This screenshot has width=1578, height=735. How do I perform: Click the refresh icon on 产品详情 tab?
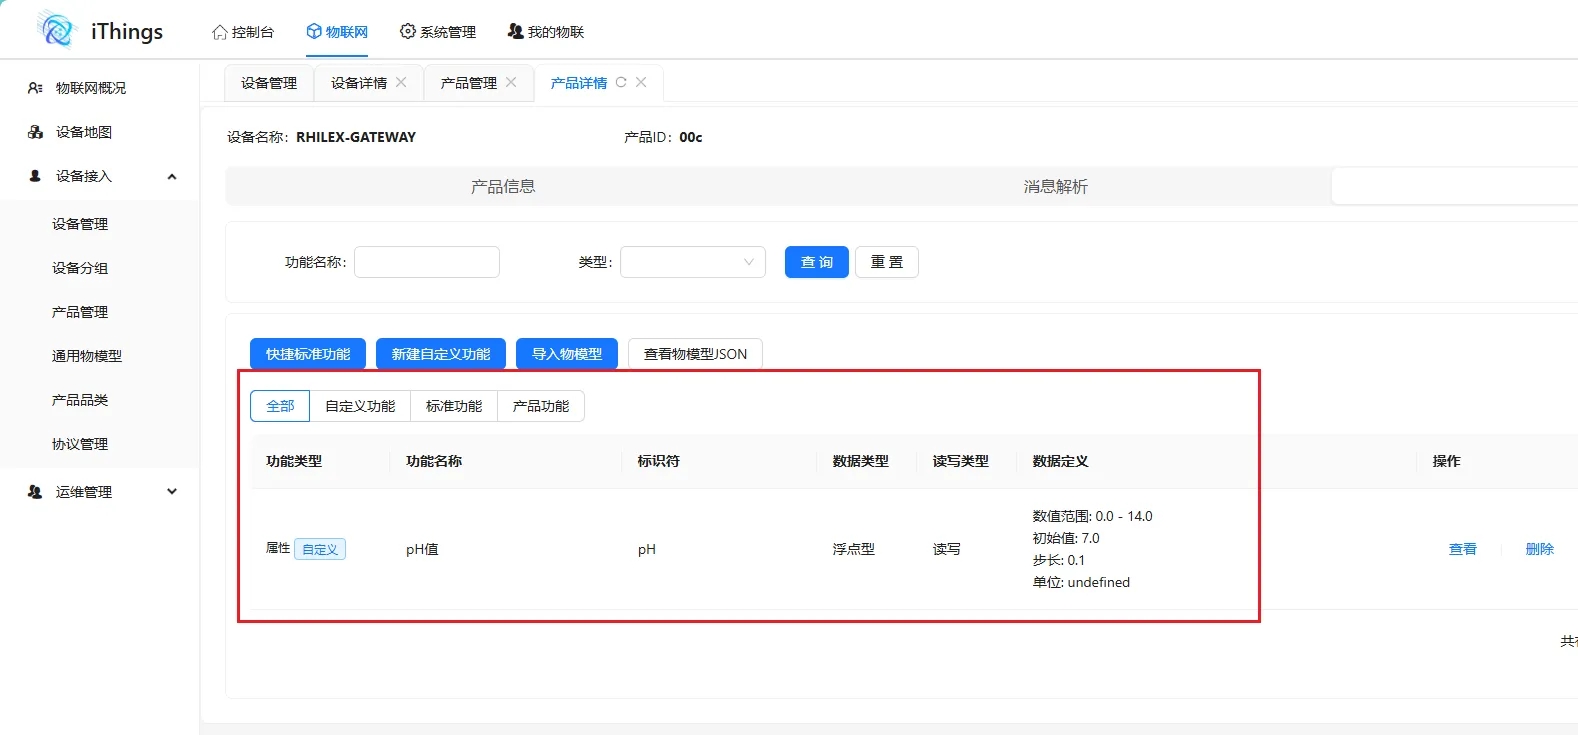[x=621, y=83]
